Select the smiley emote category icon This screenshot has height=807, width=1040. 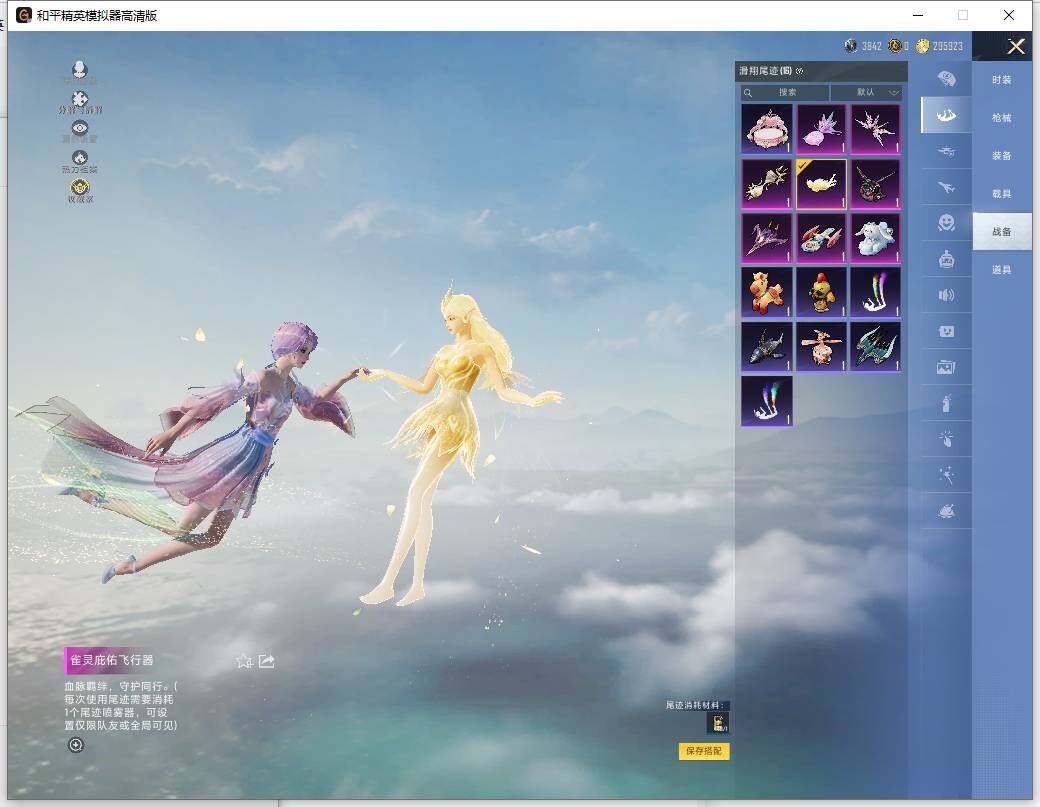coord(946,223)
